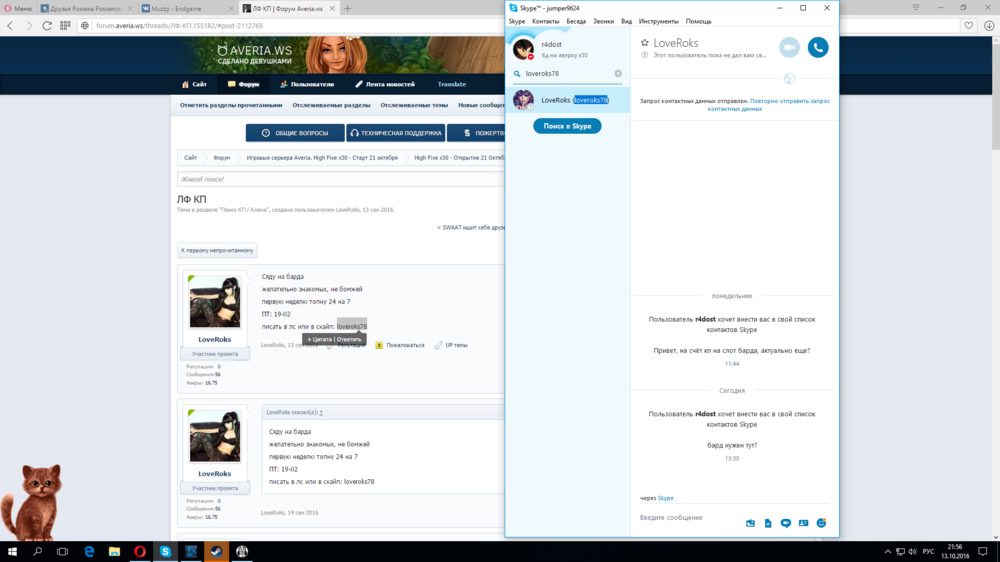Reload the forum page
Screen dimensions: 1000x562
click(x=46, y=25)
